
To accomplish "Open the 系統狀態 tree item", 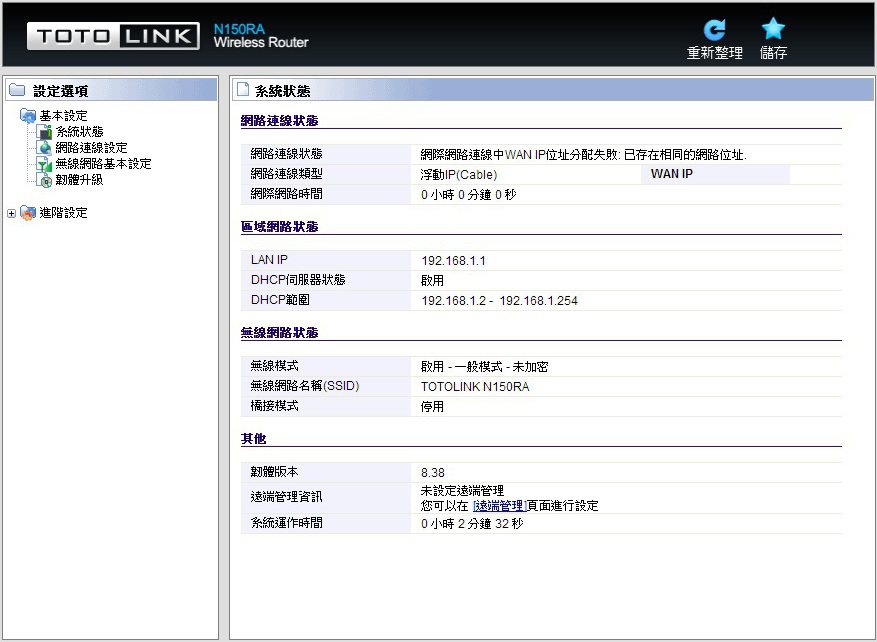I will click(x=79, y=131).
